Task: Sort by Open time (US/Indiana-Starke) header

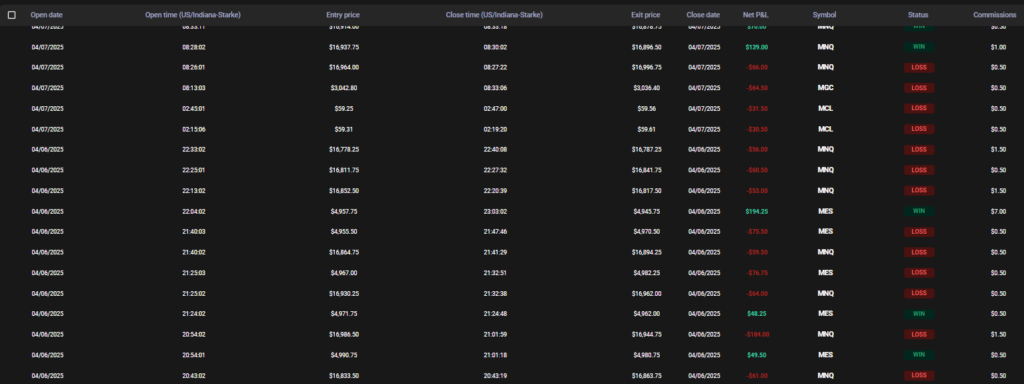Action: (x=193, y=15)
